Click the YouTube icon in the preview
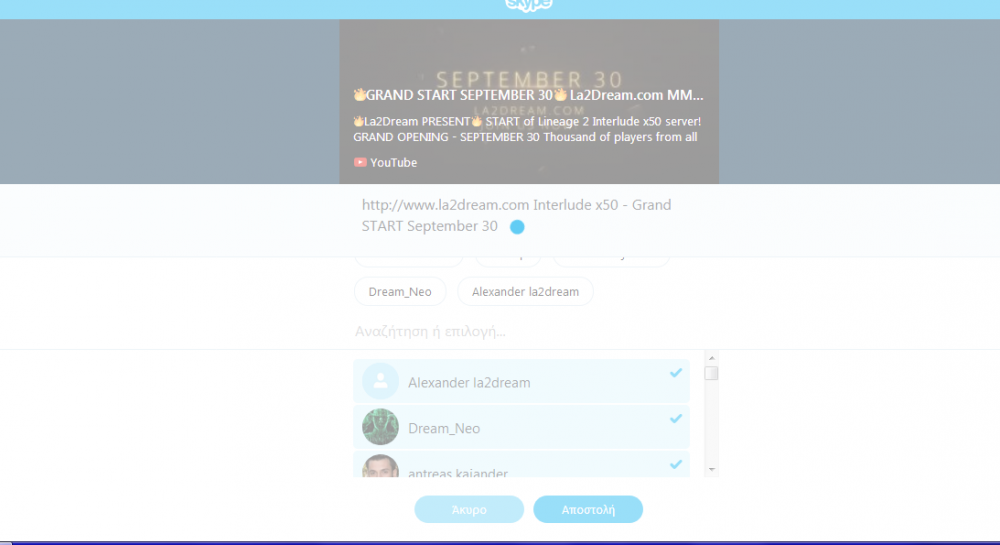This screenshot has height=545, width=1000. point(360,162)
